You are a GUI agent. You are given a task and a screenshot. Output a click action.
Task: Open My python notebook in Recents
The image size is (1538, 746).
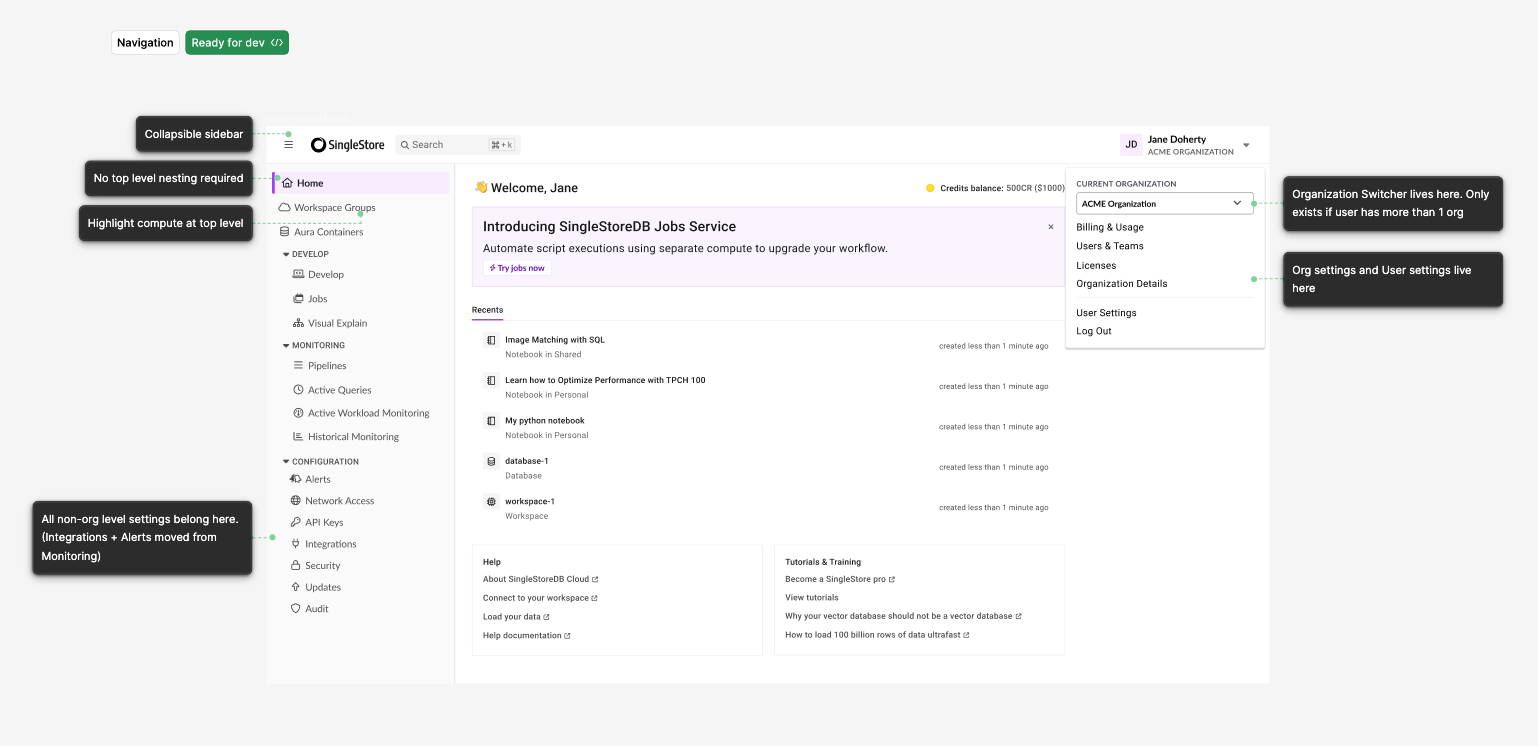click(x=545, y=421)
